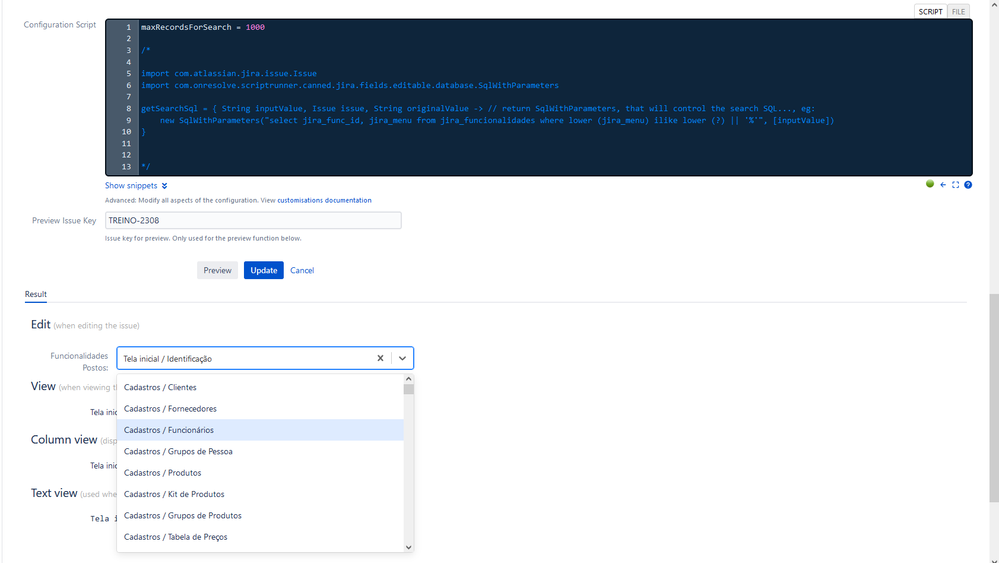
Task: Select Cadastros / Funcionários option
Action: [260, 430]
